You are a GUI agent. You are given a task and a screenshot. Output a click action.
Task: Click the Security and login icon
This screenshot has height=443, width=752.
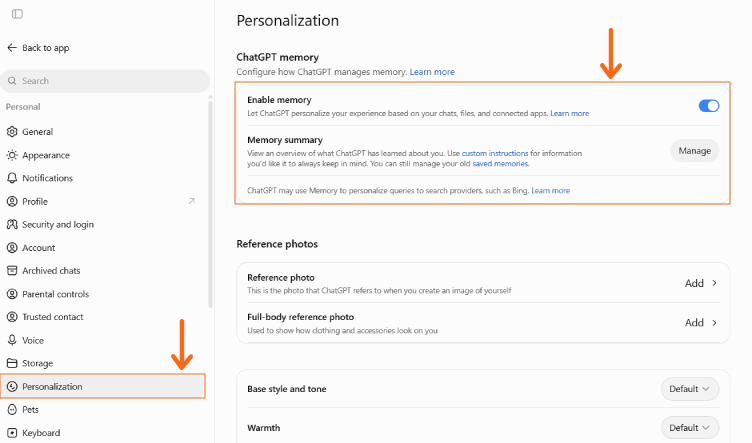(12, 224)
